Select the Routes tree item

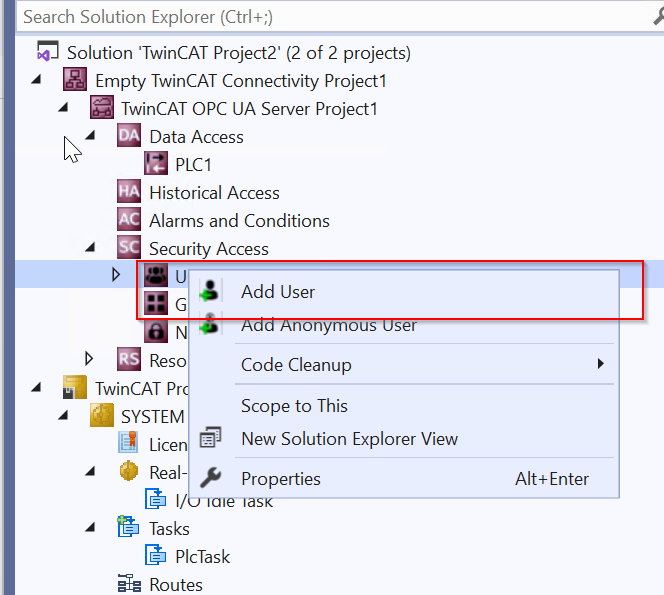pos(176,584)
